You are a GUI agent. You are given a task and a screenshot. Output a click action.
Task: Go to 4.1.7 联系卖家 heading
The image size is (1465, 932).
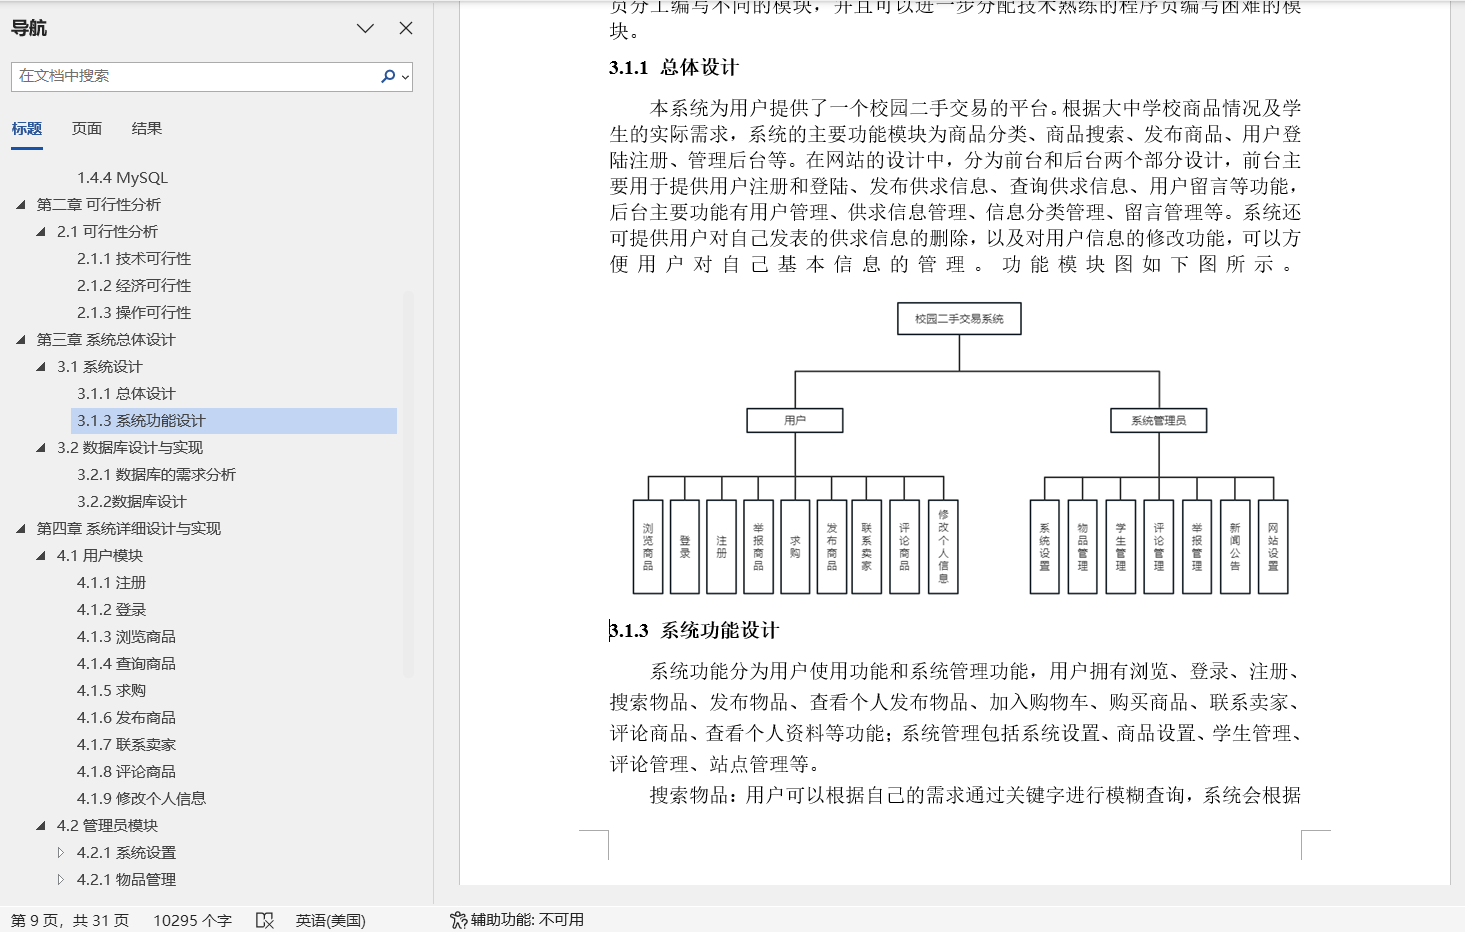[126, 745]
